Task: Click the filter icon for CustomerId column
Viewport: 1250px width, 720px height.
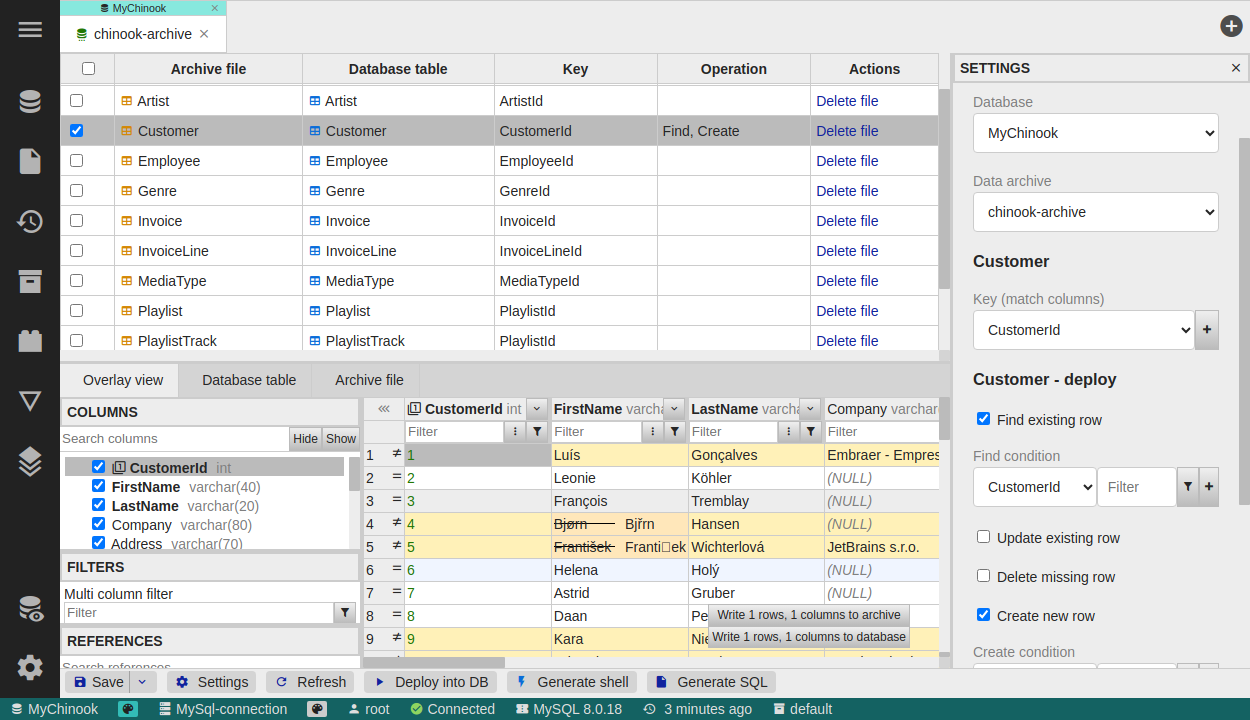Action: 537,432
